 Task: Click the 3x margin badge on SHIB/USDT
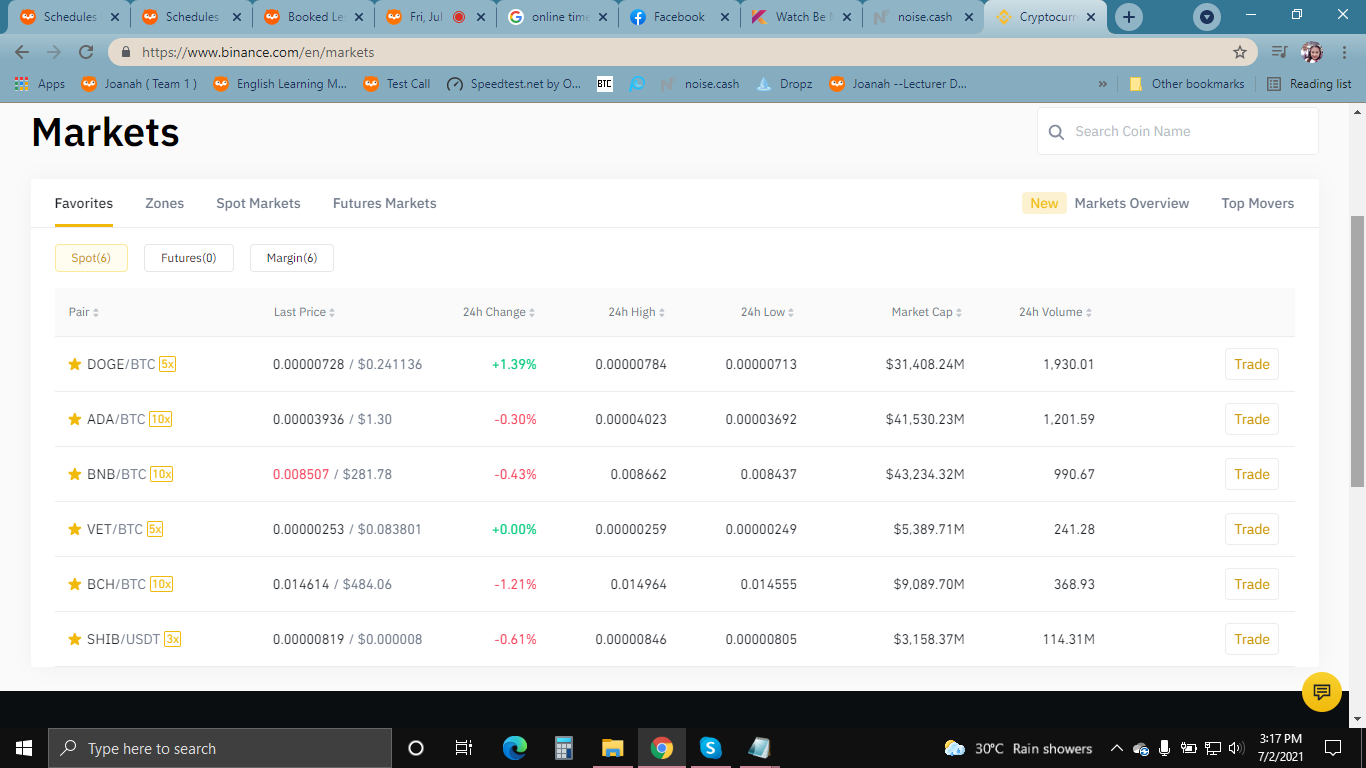point(172,639)
